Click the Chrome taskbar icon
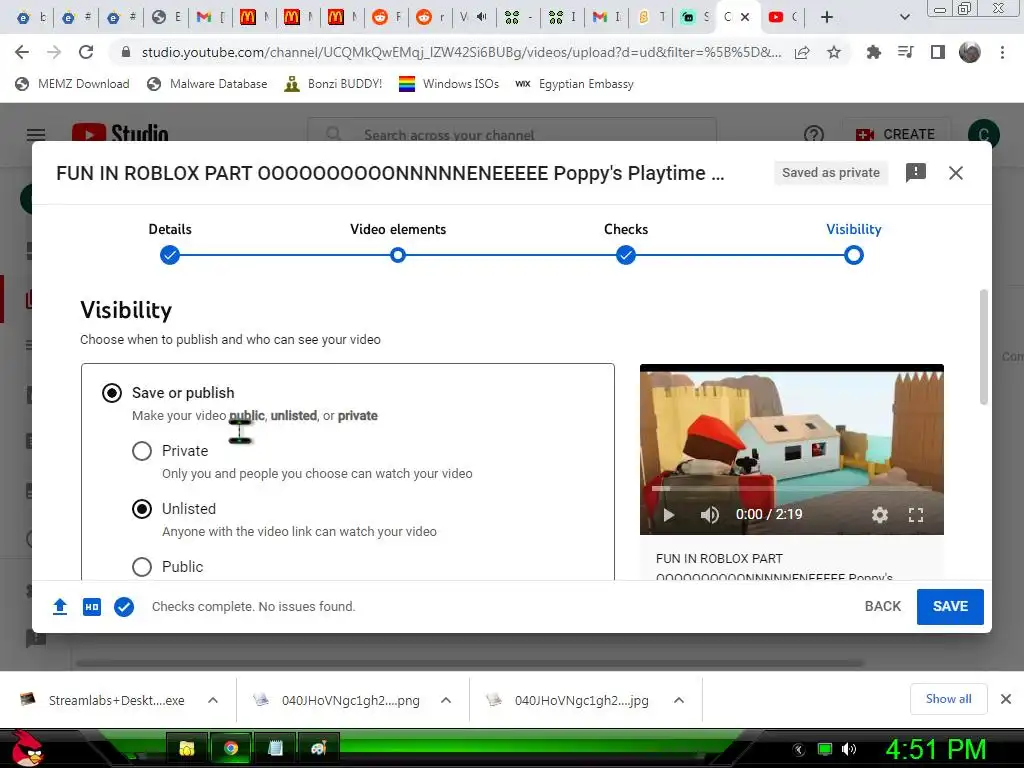Image resolution: width=1024 pixels, height=768 pixels. 231,748
